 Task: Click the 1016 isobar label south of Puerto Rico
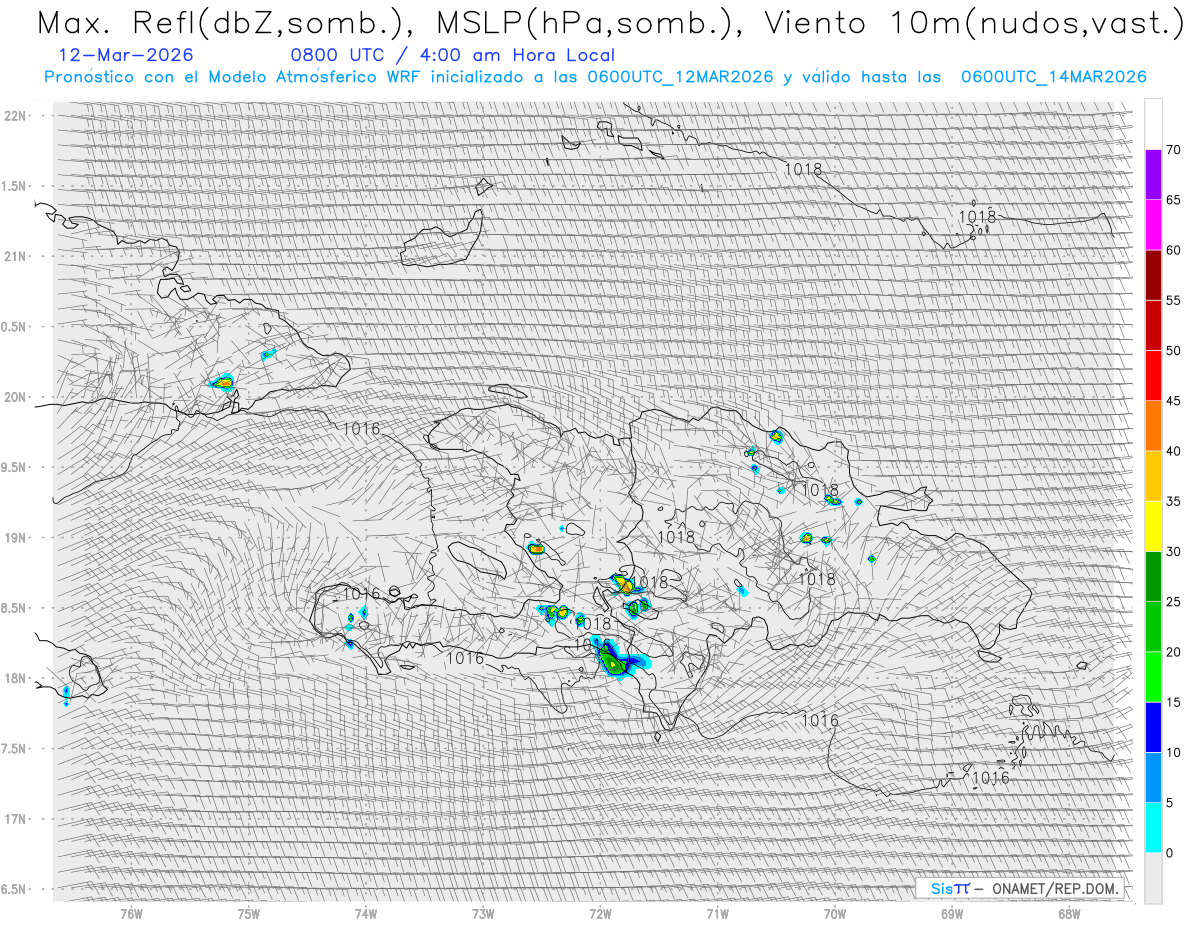point(990,778)
